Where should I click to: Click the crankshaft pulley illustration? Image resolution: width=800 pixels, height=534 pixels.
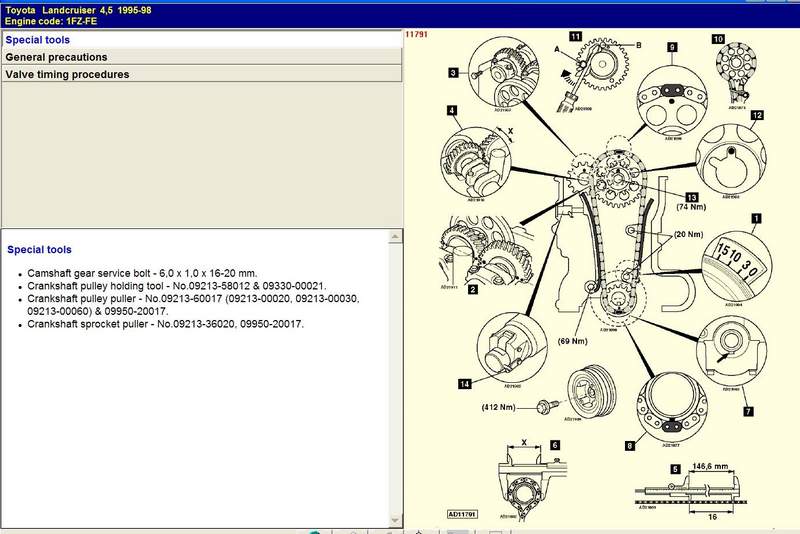592,392
